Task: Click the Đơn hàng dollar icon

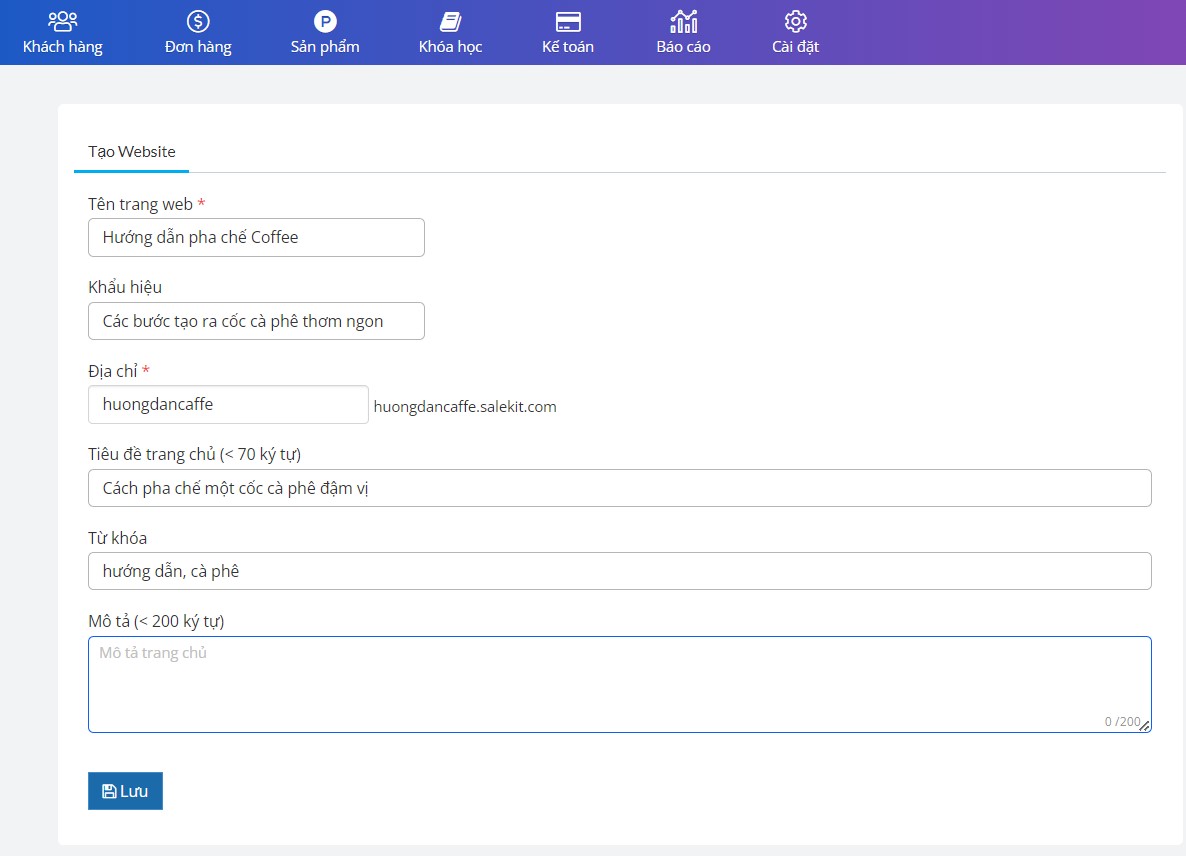Action: pyautogui.click(x=198, y=21)
